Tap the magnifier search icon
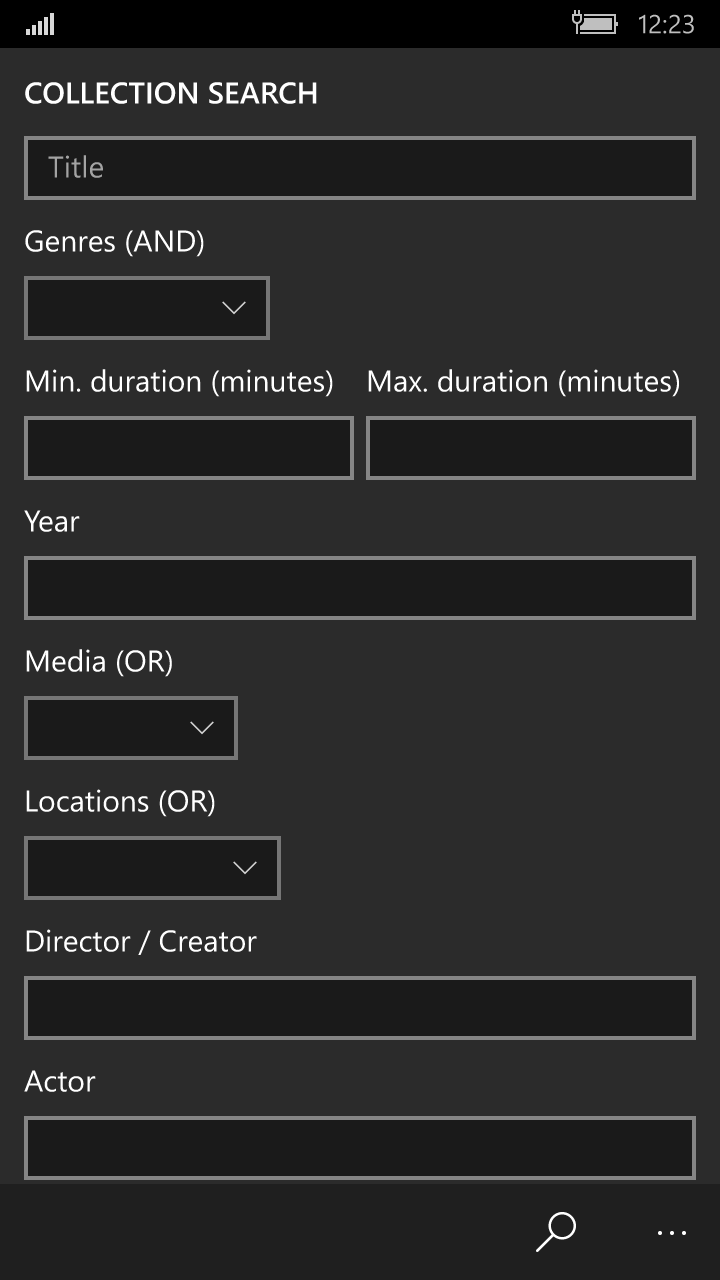The width and height of the screenshot is (720, 1280). (556, 1231)
